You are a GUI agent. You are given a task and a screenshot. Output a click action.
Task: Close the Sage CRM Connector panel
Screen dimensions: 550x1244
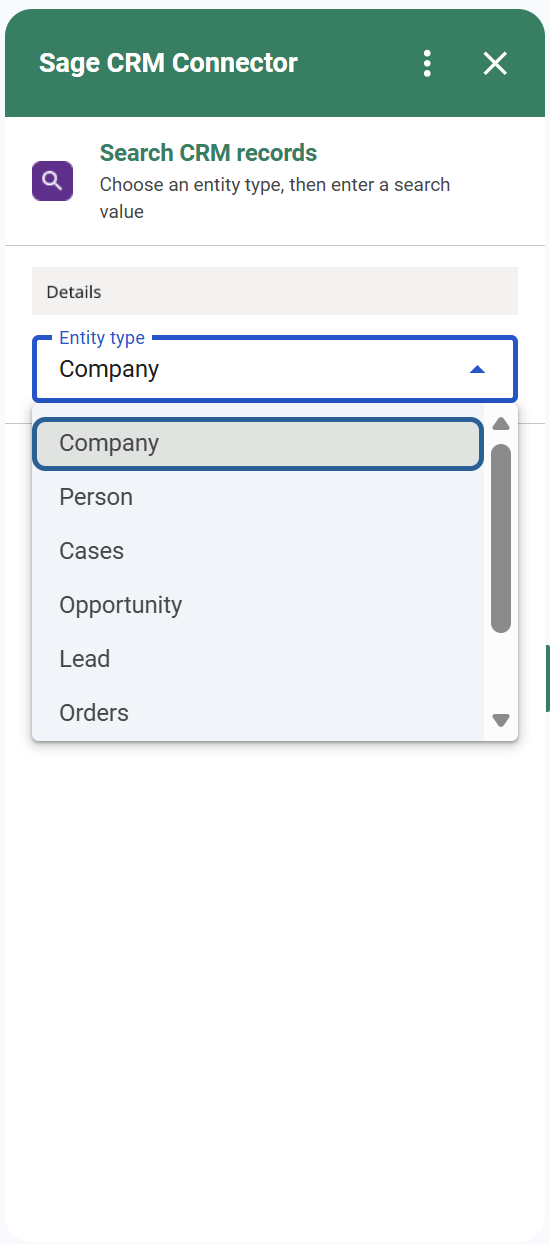click(x=495, y=63)
